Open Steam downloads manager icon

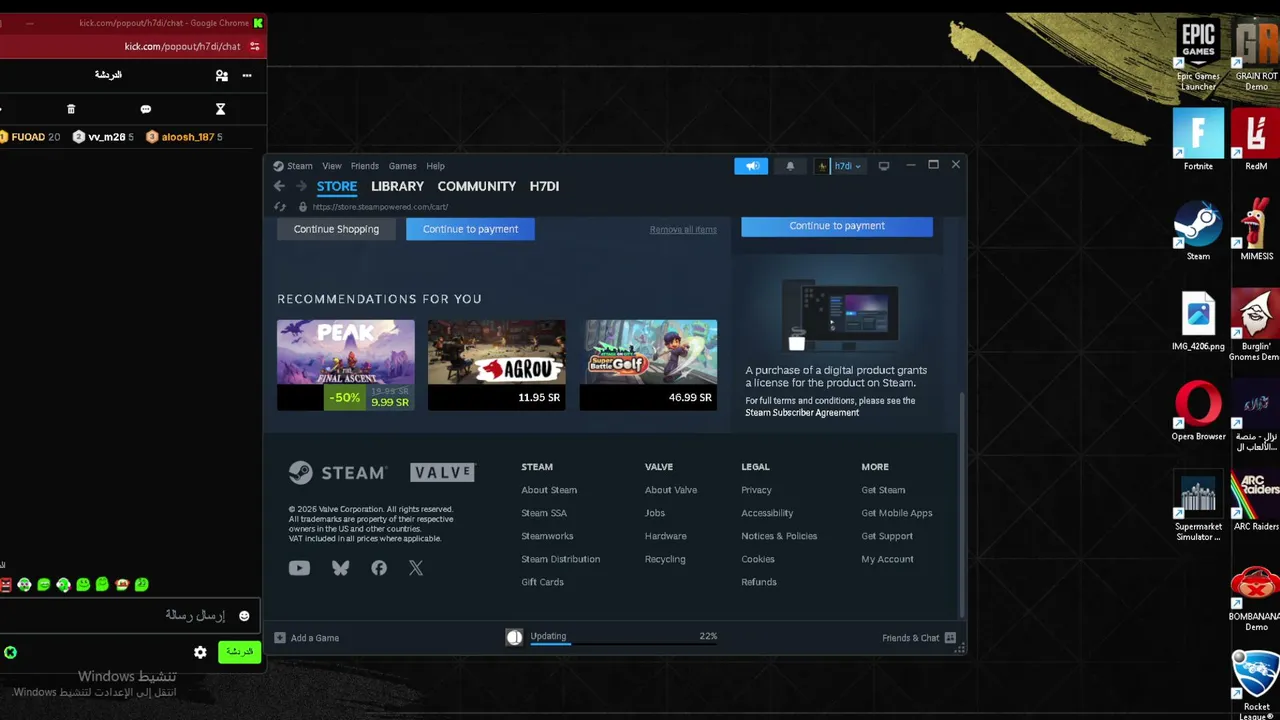pos(514,637)
